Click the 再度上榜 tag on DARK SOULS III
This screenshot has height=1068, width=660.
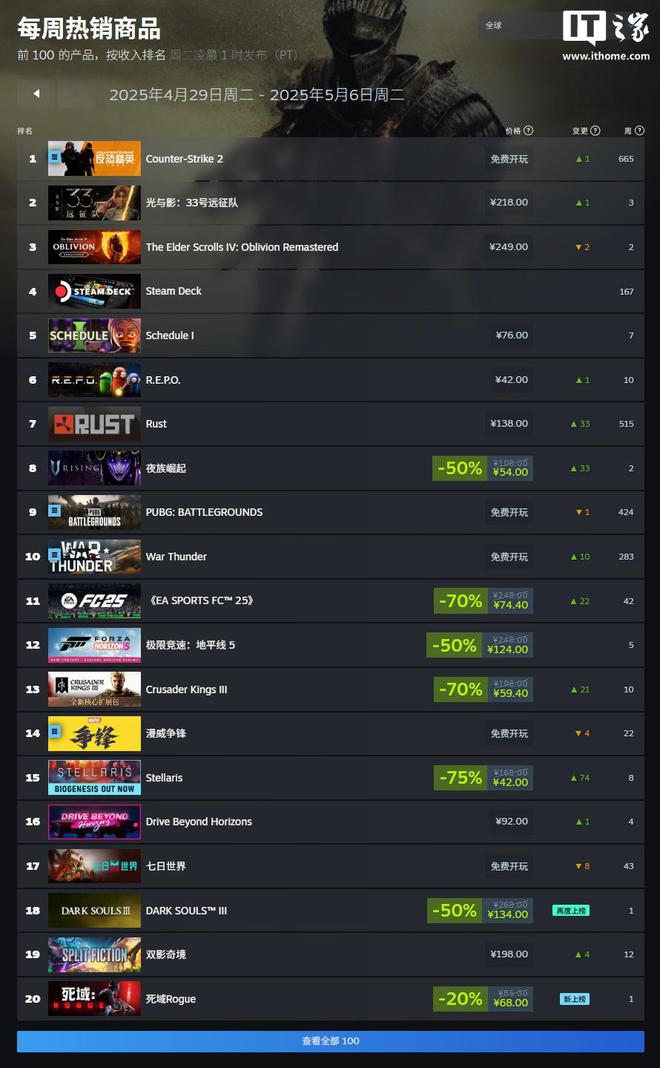click(571, 911)
